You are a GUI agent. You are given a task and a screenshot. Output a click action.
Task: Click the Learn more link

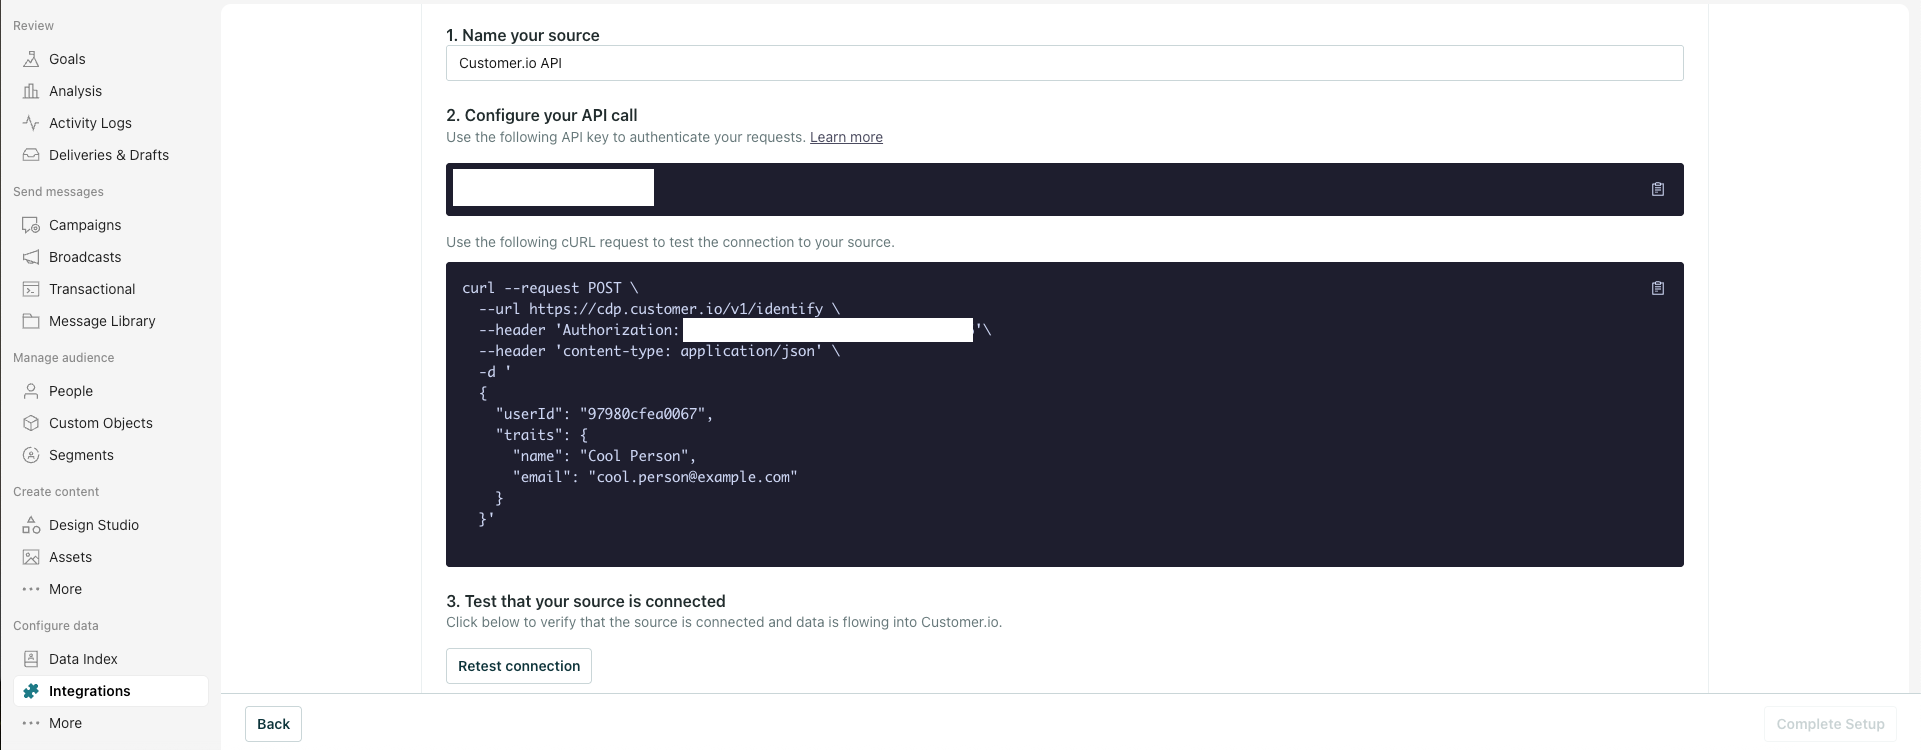pos(846,137)
